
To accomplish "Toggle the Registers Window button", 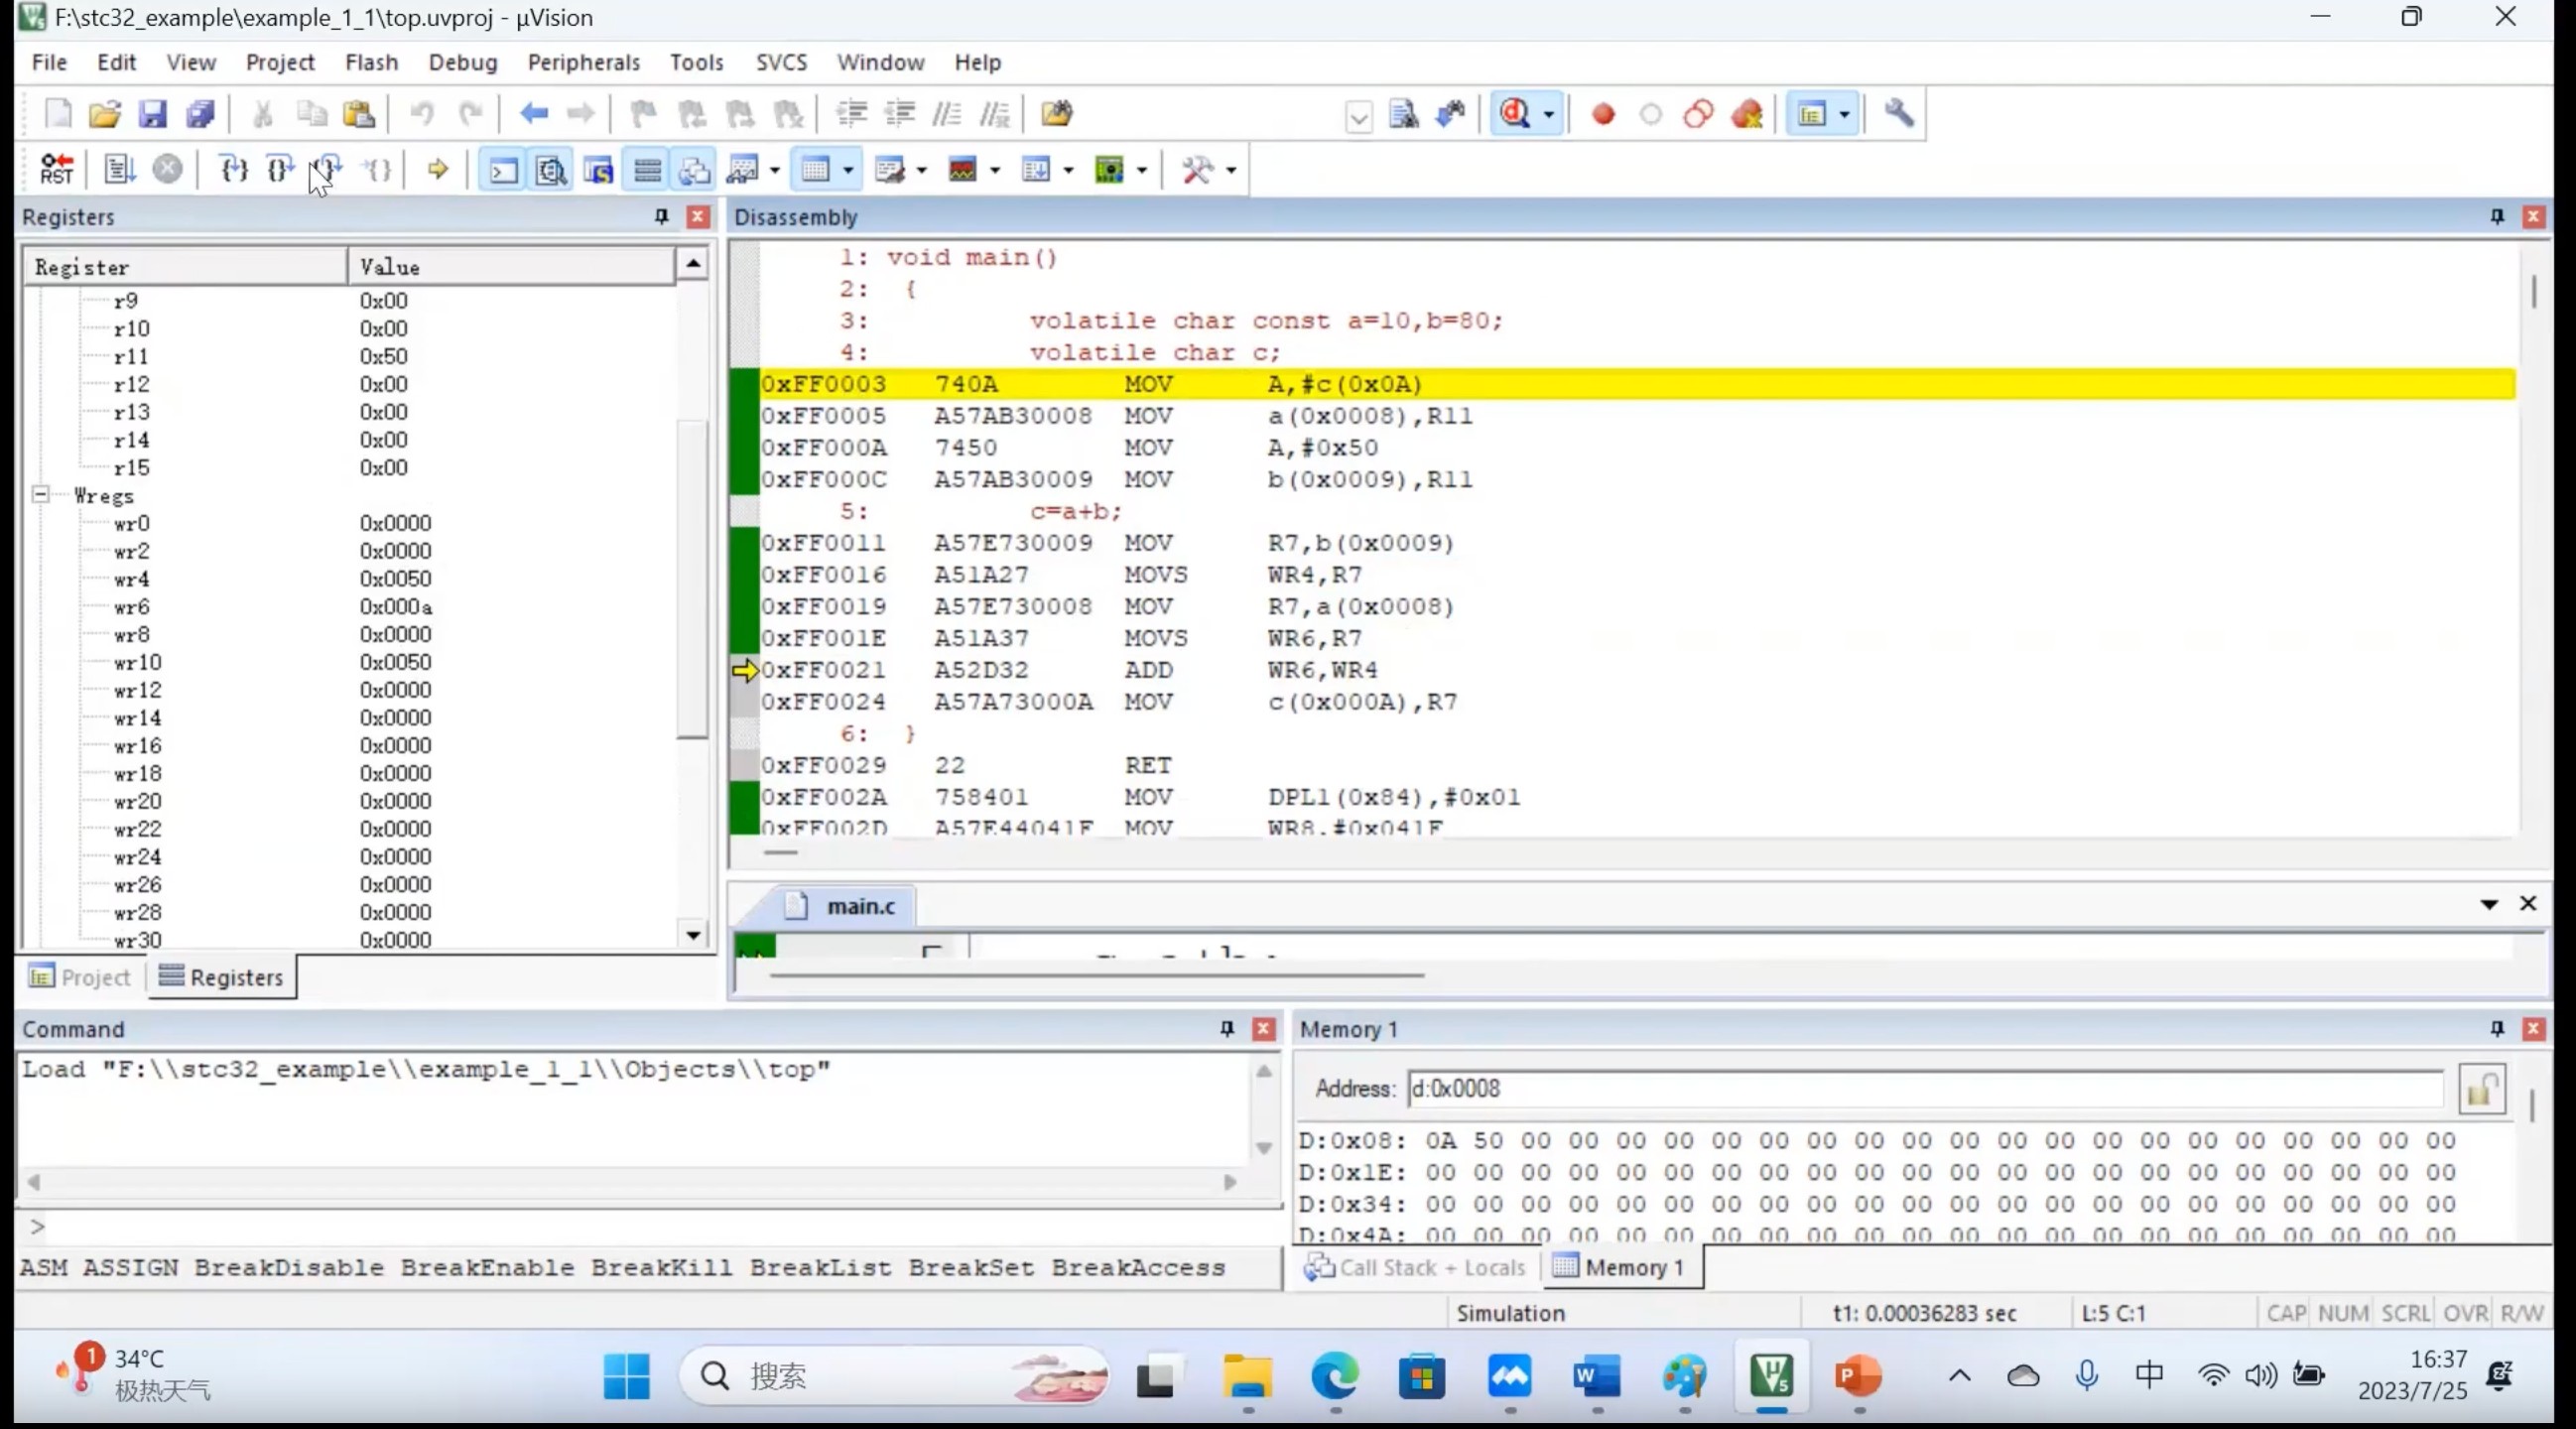I will click(x=647, y=170).
